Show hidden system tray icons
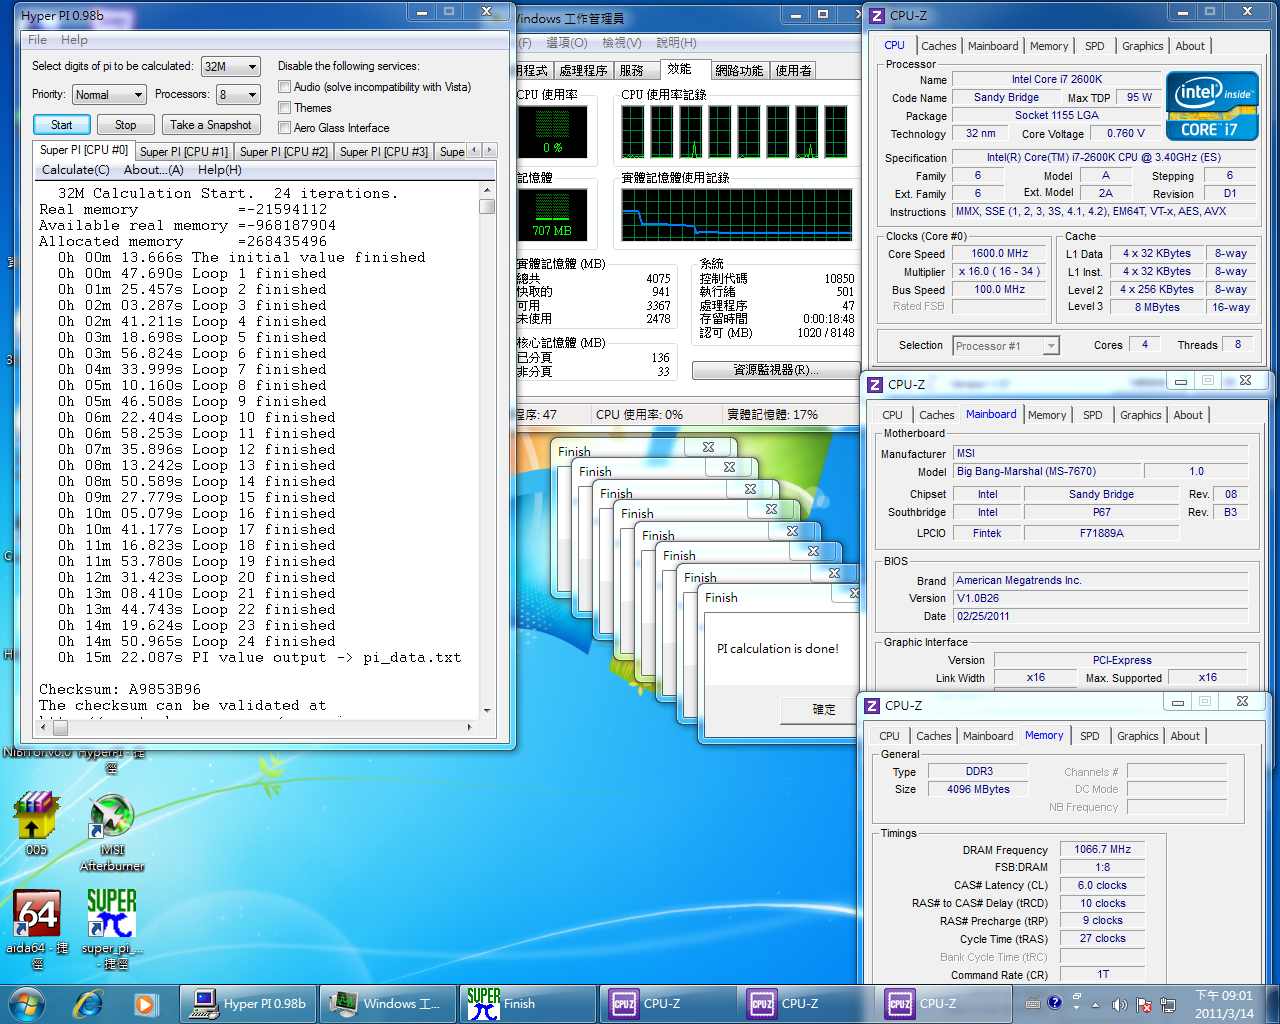The width and height of the screenshot is (1280, 1024). coord(1095,1004)
